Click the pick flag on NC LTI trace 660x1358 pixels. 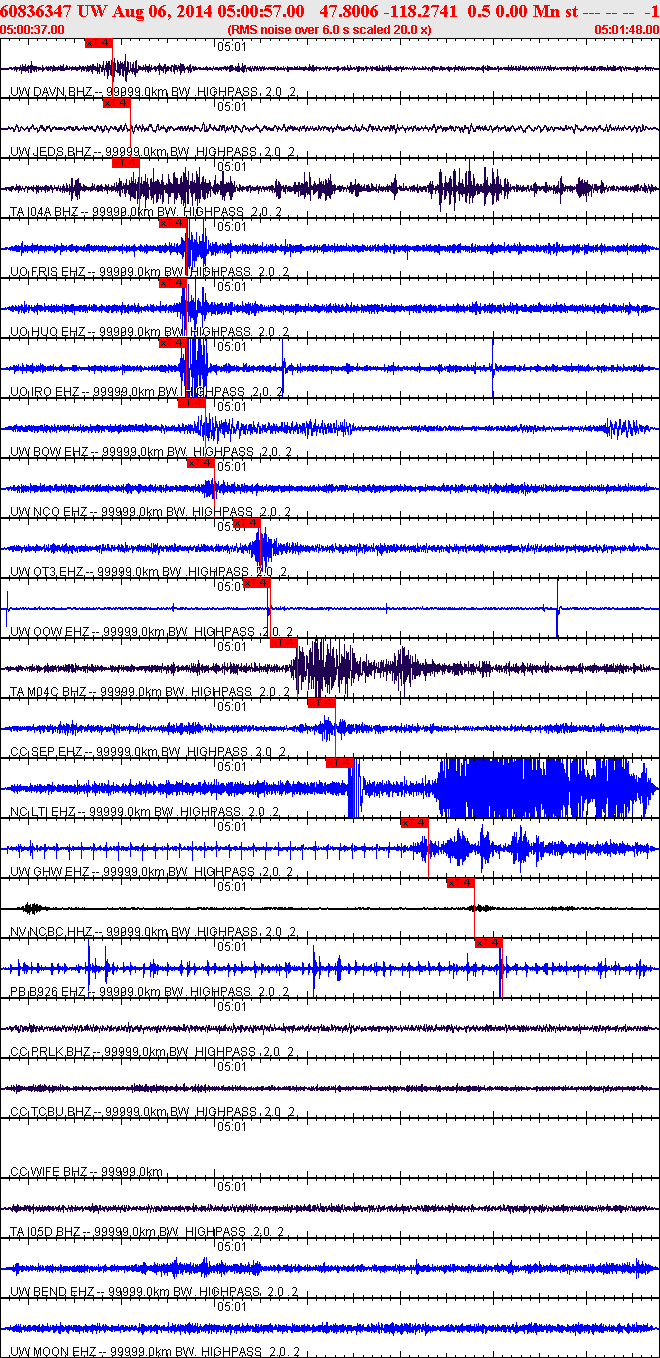point(340,763)
